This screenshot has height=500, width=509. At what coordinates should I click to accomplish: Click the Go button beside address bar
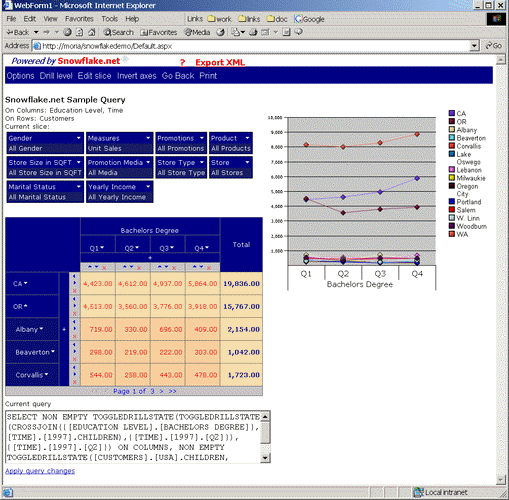tap(493, 46)
